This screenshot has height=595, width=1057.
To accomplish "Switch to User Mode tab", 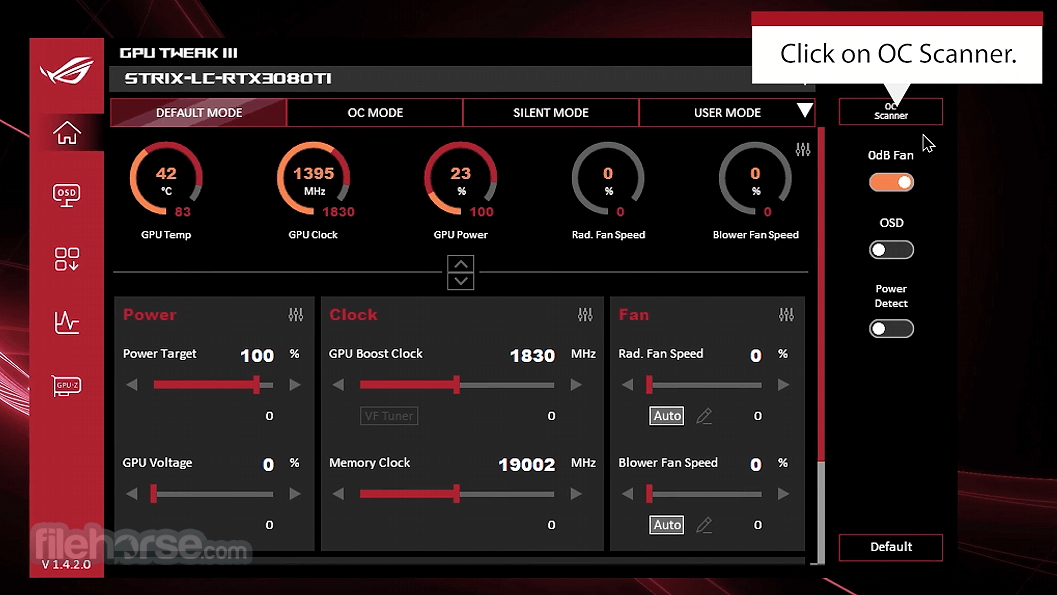I will [727, 113].
